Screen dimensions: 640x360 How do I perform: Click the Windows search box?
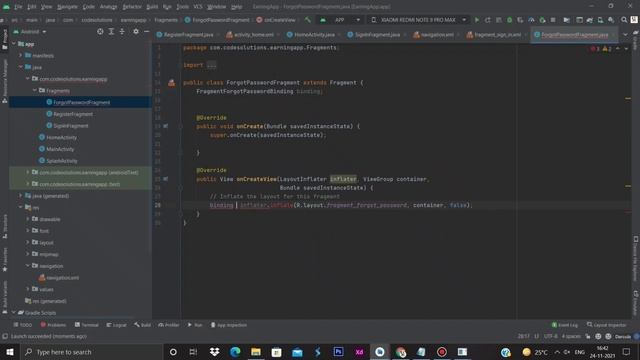point(92,352)
